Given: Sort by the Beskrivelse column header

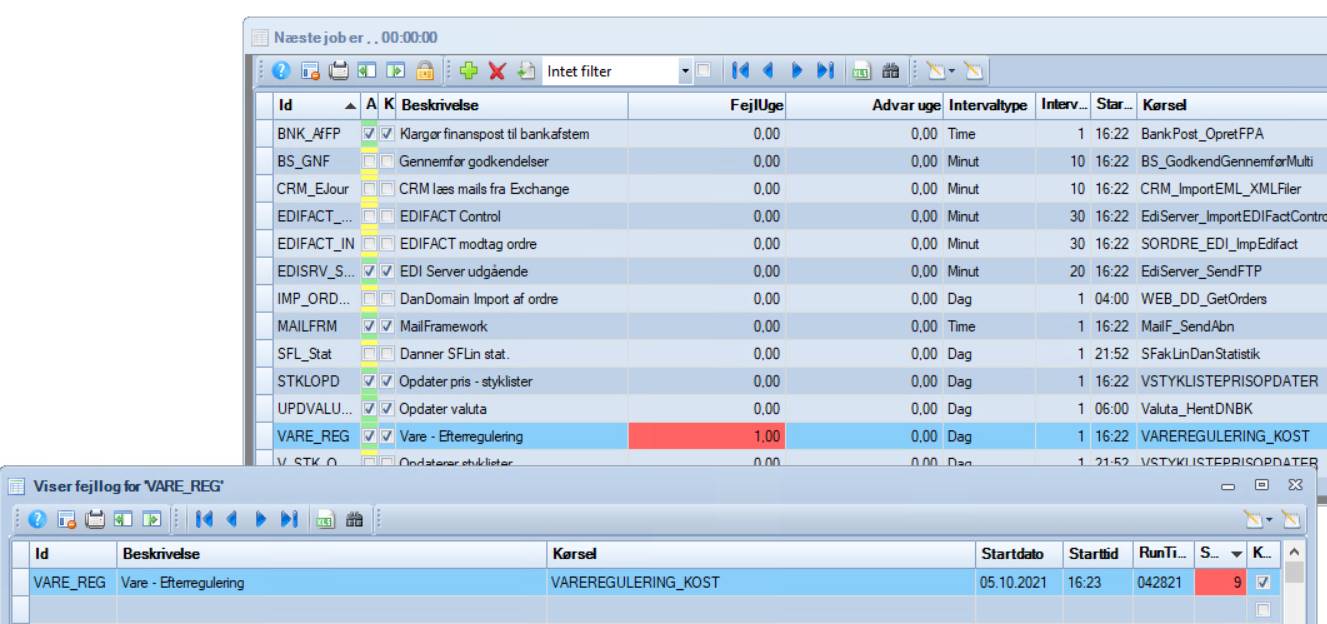Looking at the screenshot, I should 510,105.
